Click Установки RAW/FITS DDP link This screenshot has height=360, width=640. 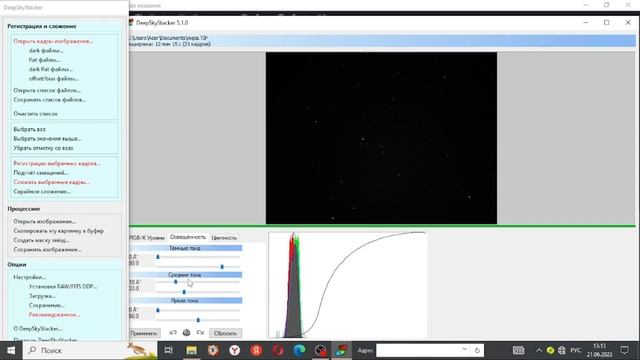tap(63, 287)
